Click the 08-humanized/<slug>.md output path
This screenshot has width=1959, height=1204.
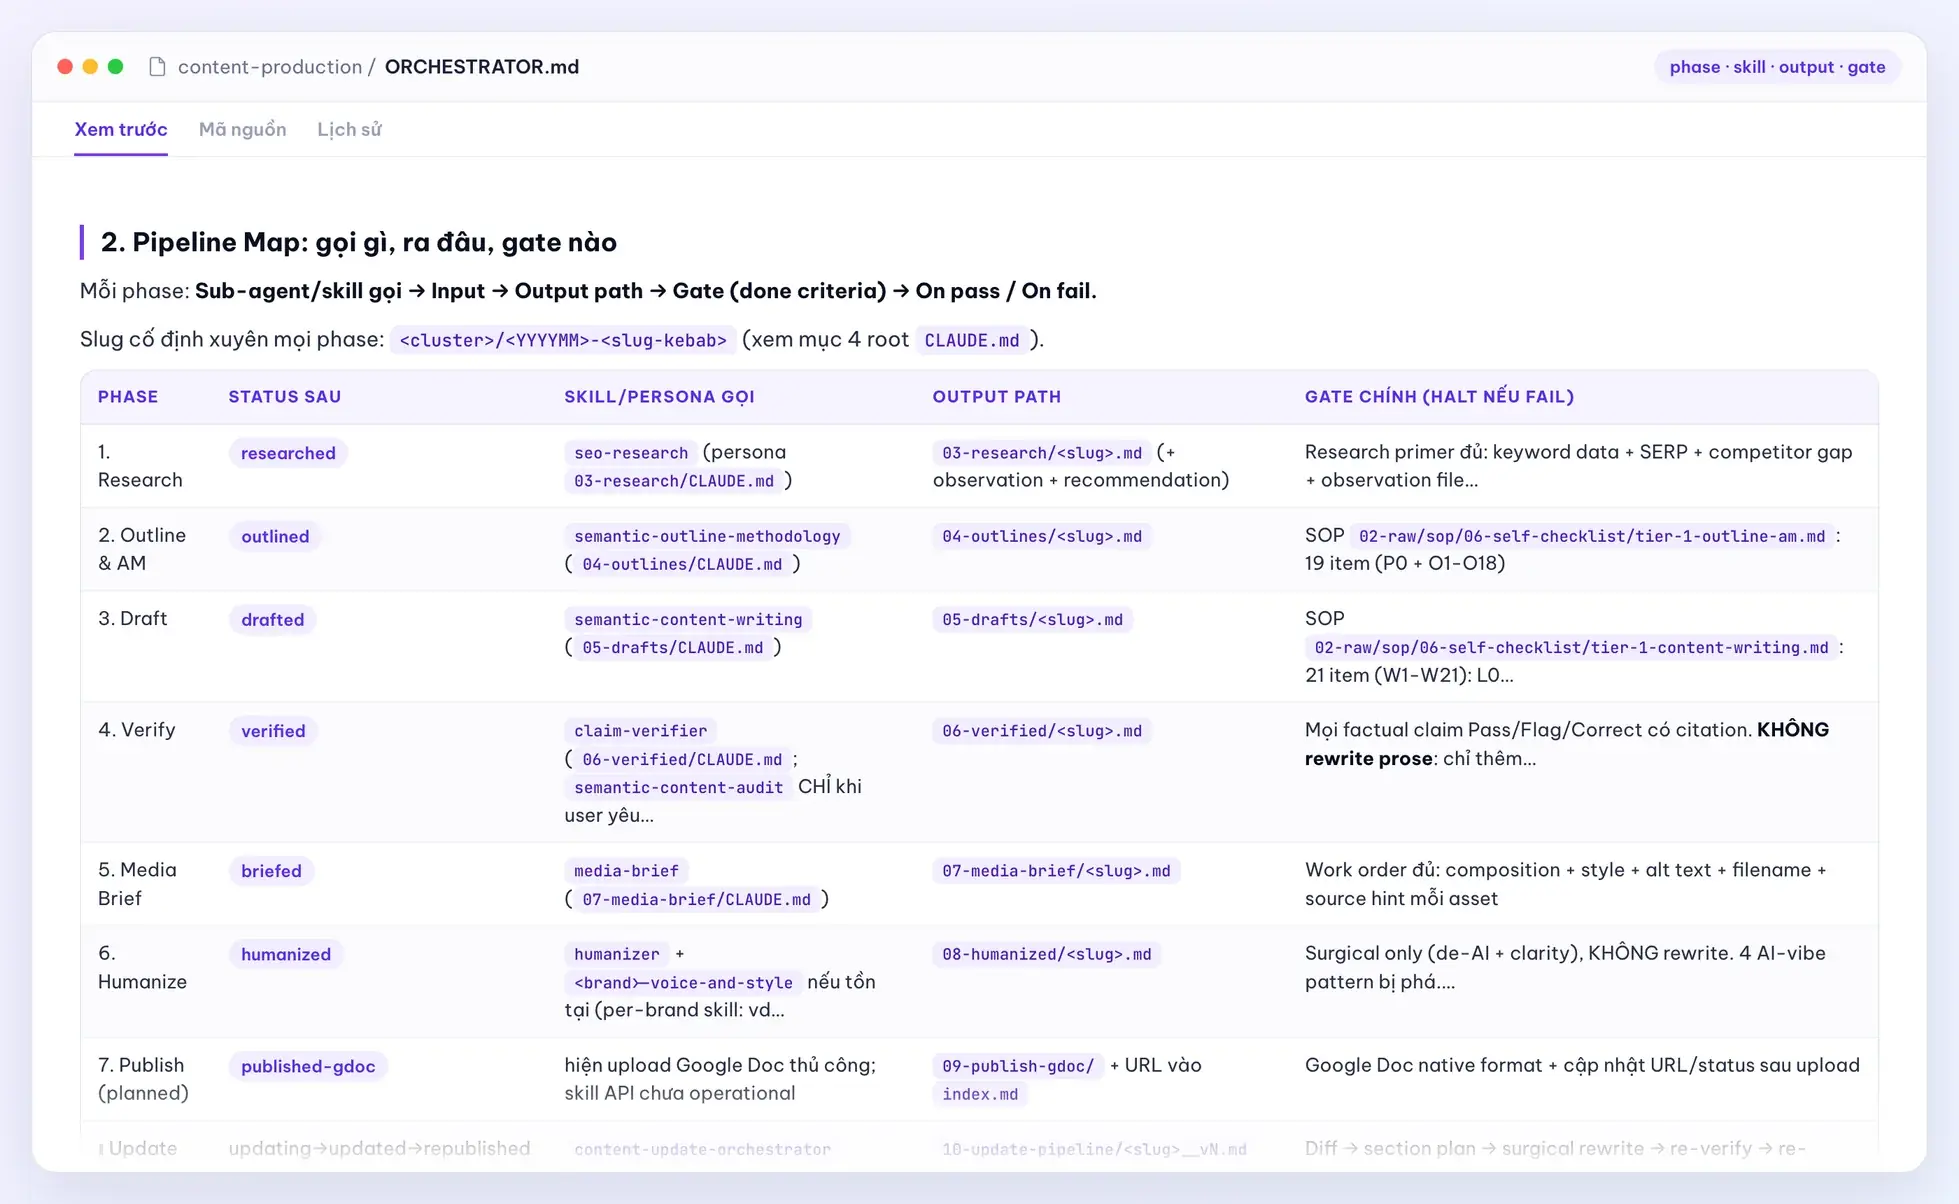coord(1047,954)
